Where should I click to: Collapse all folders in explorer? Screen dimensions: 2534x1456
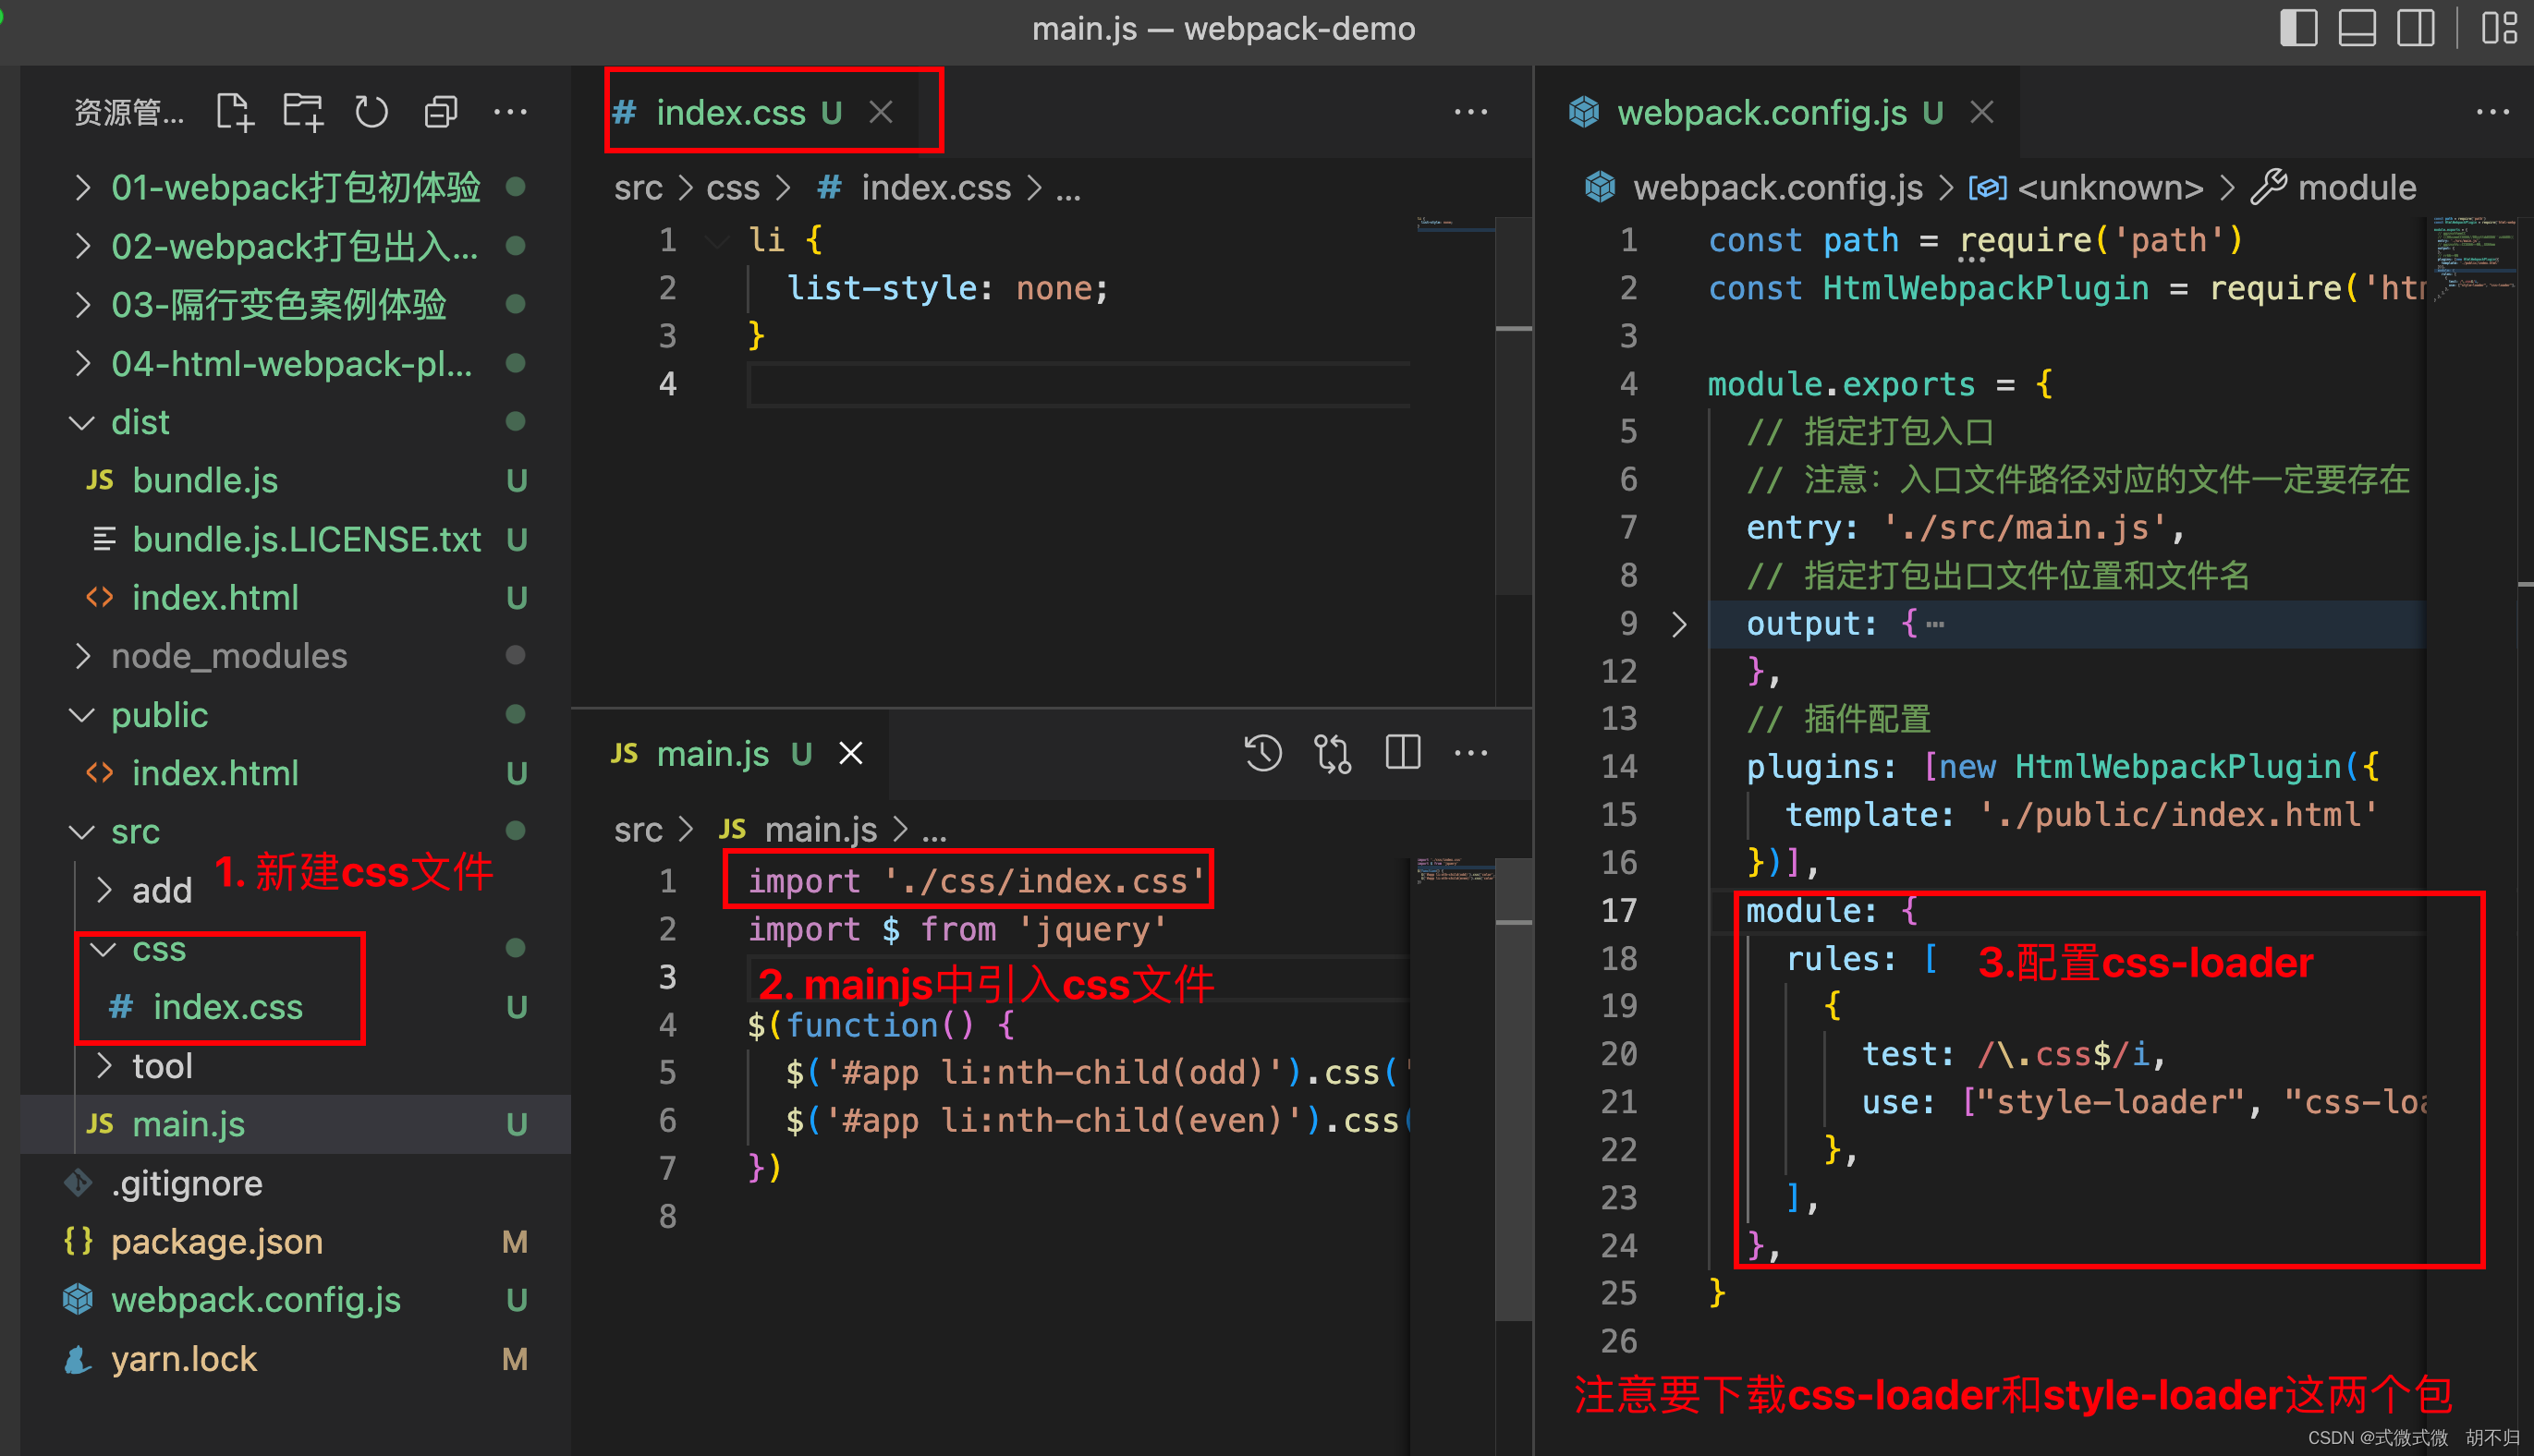(440, 111)
